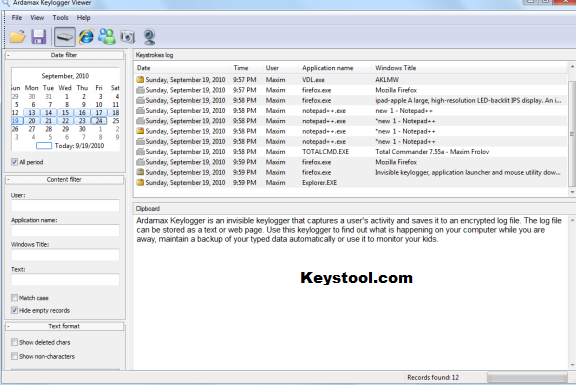Click the log icon on the TOTALCMD.EXE row
This screenshot has width=576, height=385.
pos(140,152)
